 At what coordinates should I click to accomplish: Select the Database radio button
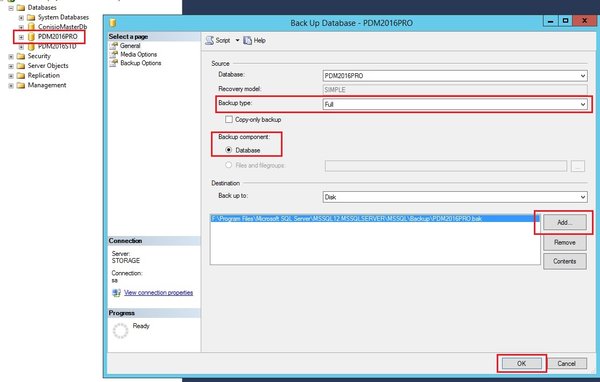tap(228, 150)
